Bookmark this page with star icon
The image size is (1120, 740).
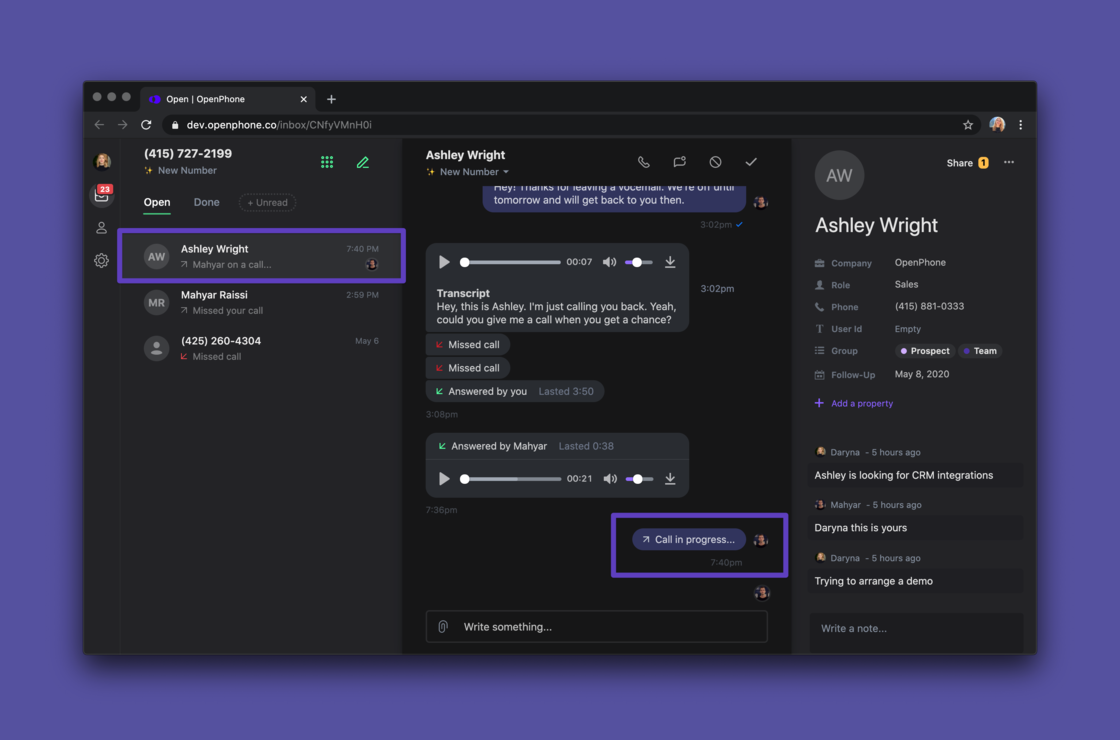(968, 125)
